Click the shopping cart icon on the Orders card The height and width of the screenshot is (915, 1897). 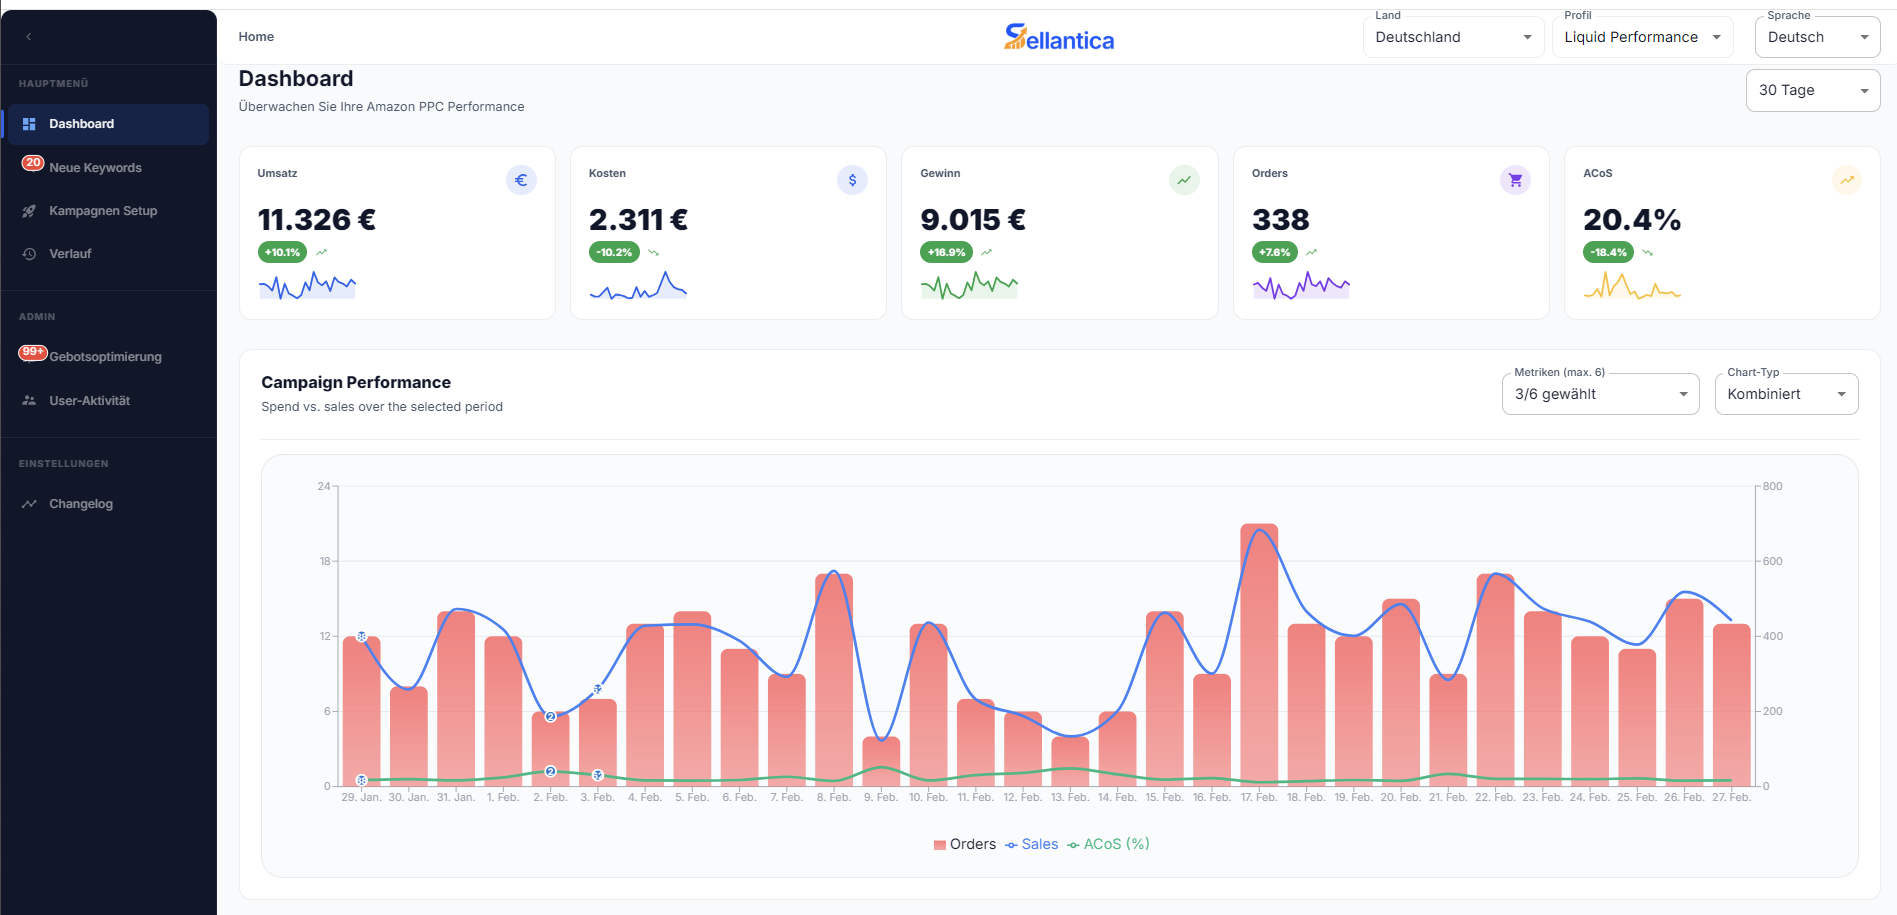click(x=1515, y=180)
